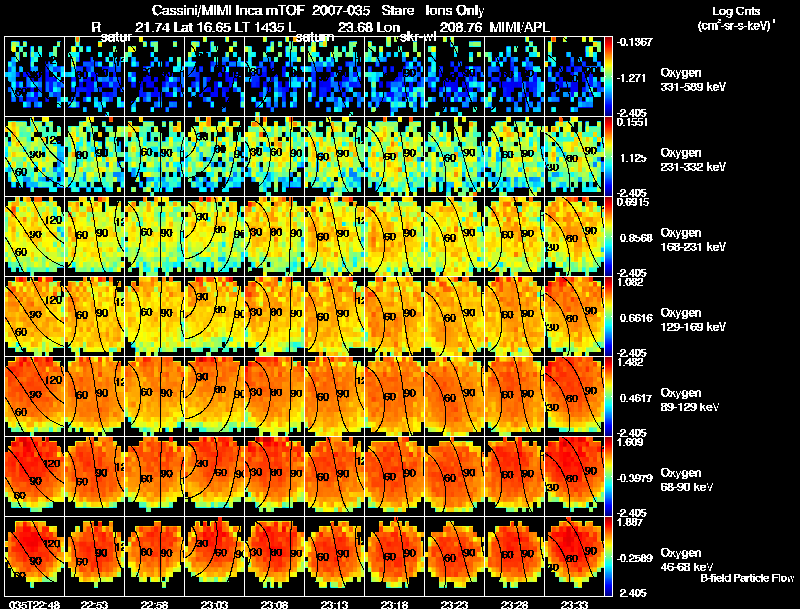Click the time label '23:33'
The width and height of the screenshot is (800, 609).
(574, 604)
